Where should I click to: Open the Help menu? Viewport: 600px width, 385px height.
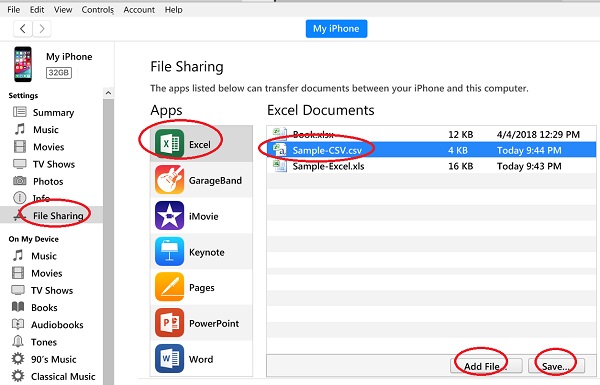[x=173, y=10]
